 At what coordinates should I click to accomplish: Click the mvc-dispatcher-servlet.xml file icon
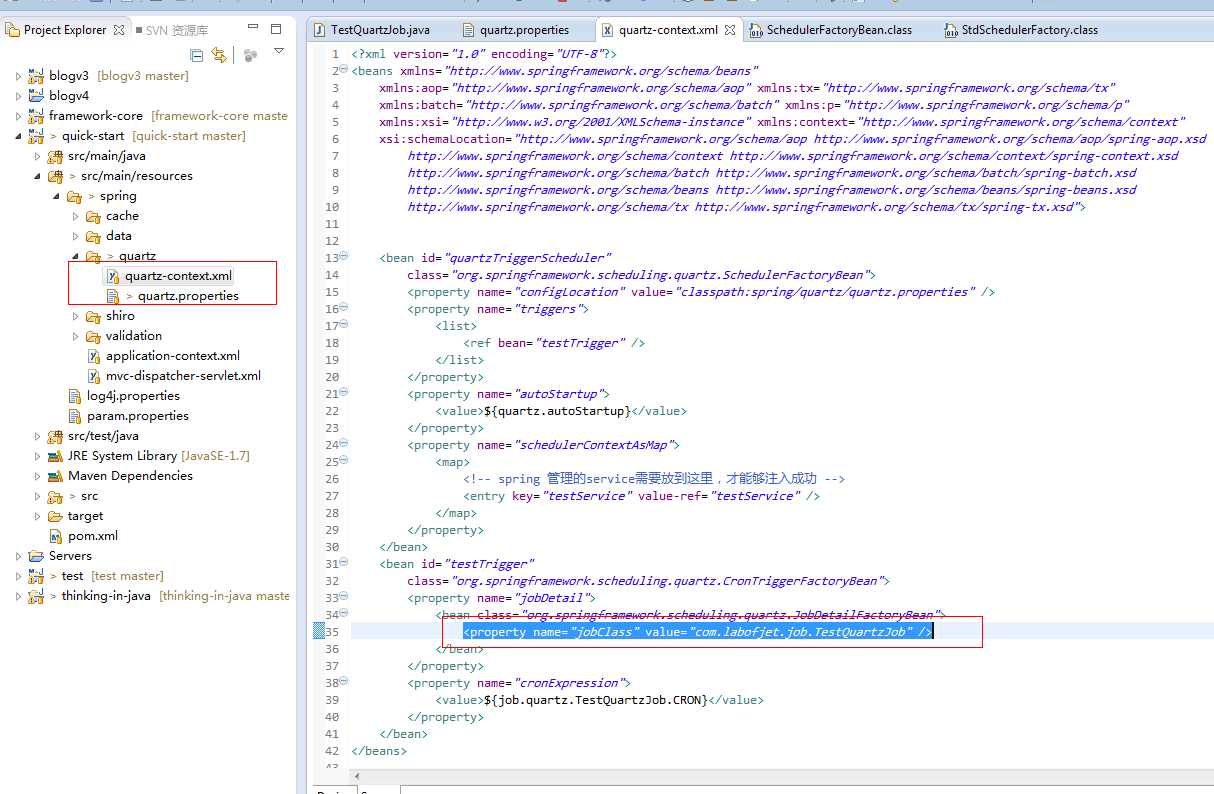point(94,376)
